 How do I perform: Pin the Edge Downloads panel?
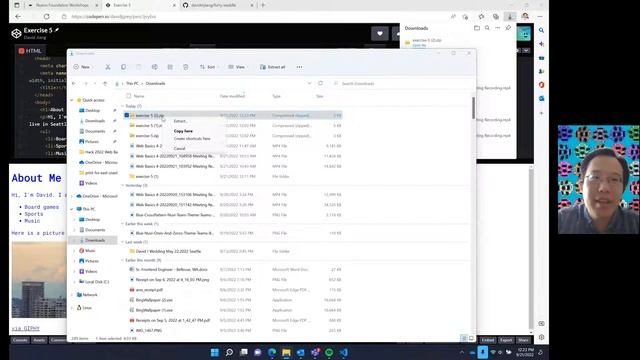[508, 28]
